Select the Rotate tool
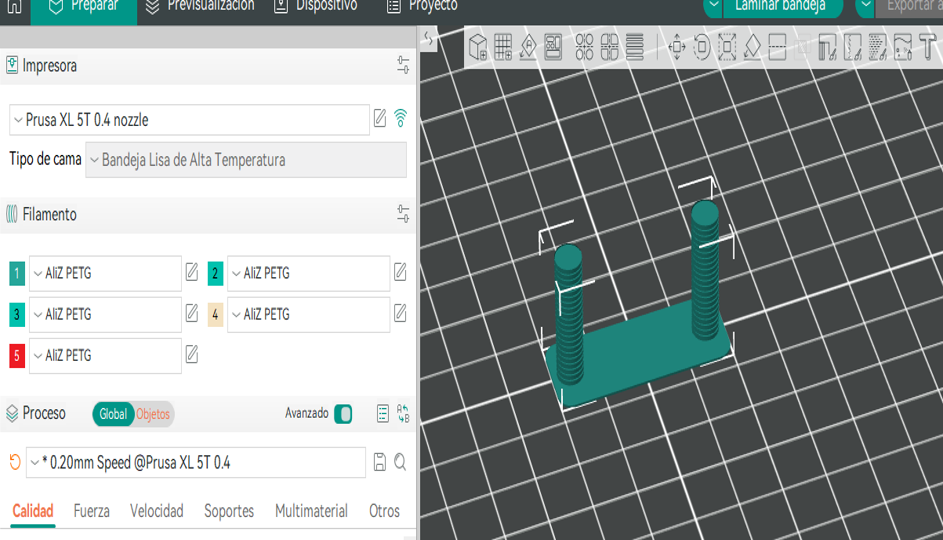 (x=702, y=47)
